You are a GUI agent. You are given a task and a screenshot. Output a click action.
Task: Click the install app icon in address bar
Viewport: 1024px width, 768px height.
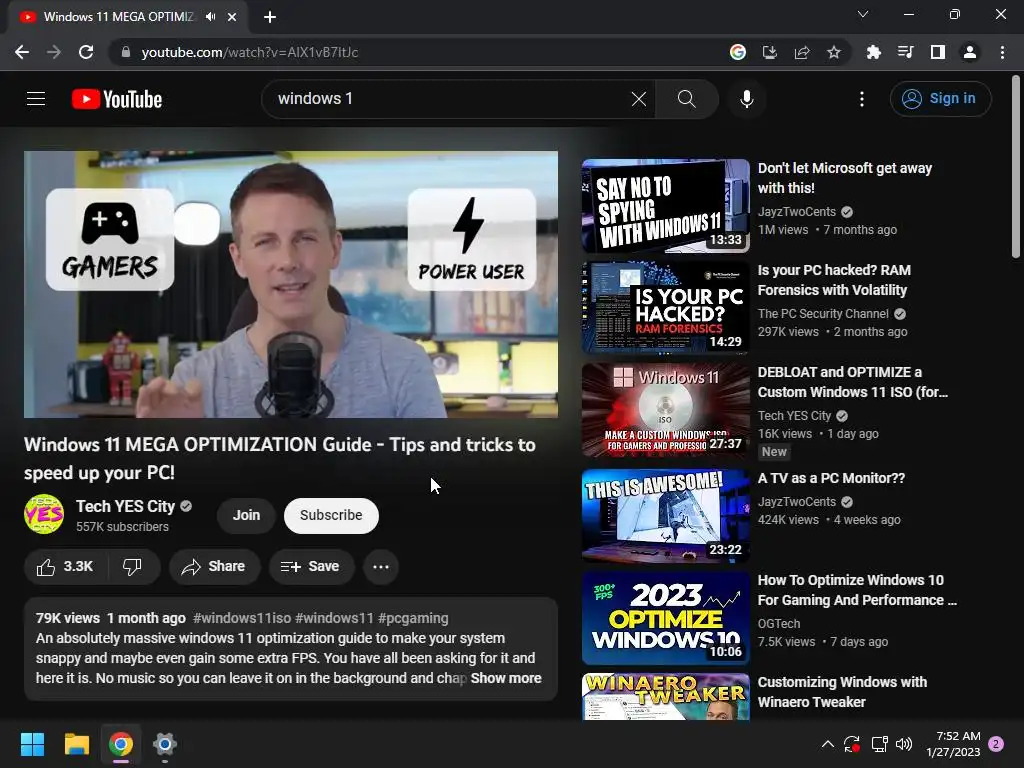tap(770, 52)
